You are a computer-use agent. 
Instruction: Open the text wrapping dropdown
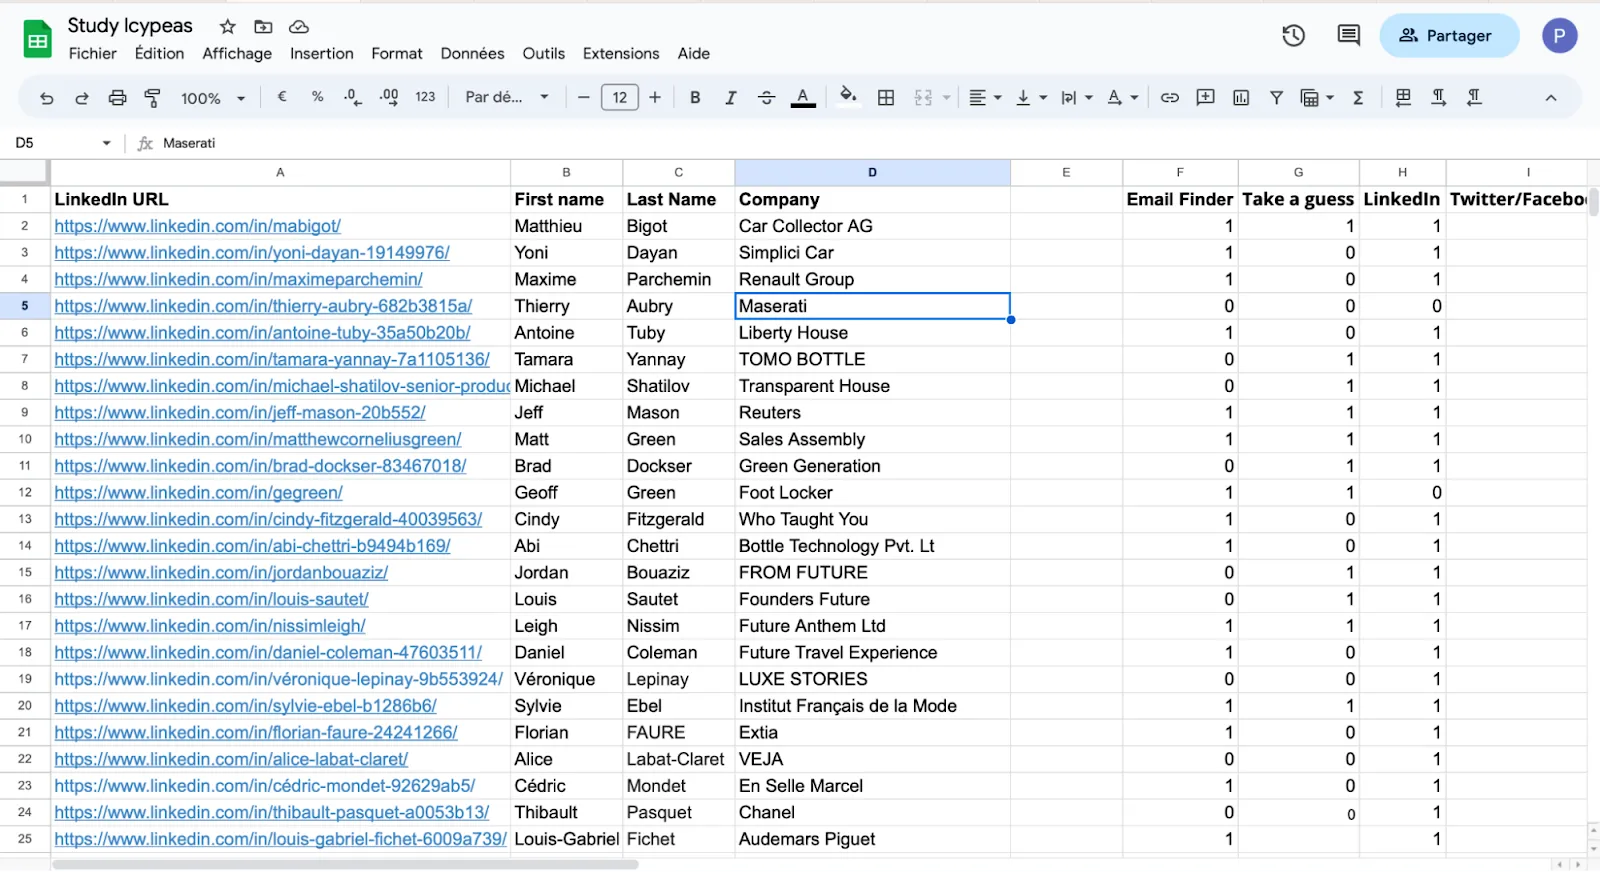pyautogui.click(x=1076, y=97)
